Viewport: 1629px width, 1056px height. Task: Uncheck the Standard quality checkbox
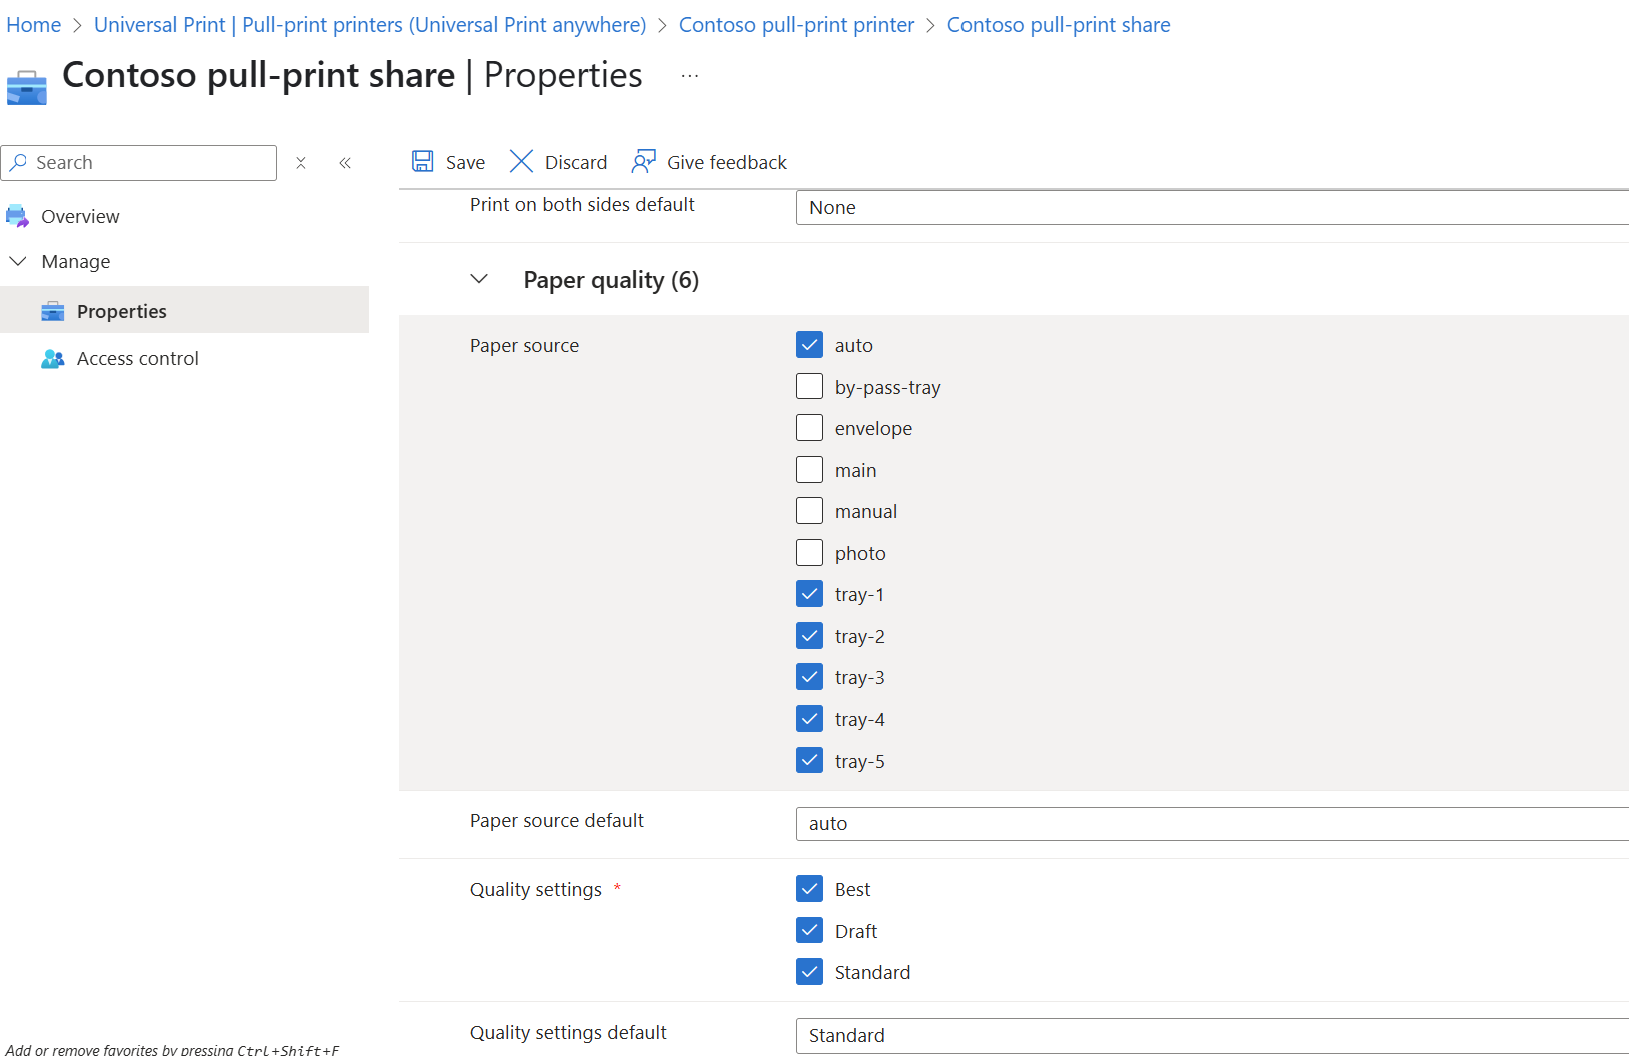coord(810,971)
